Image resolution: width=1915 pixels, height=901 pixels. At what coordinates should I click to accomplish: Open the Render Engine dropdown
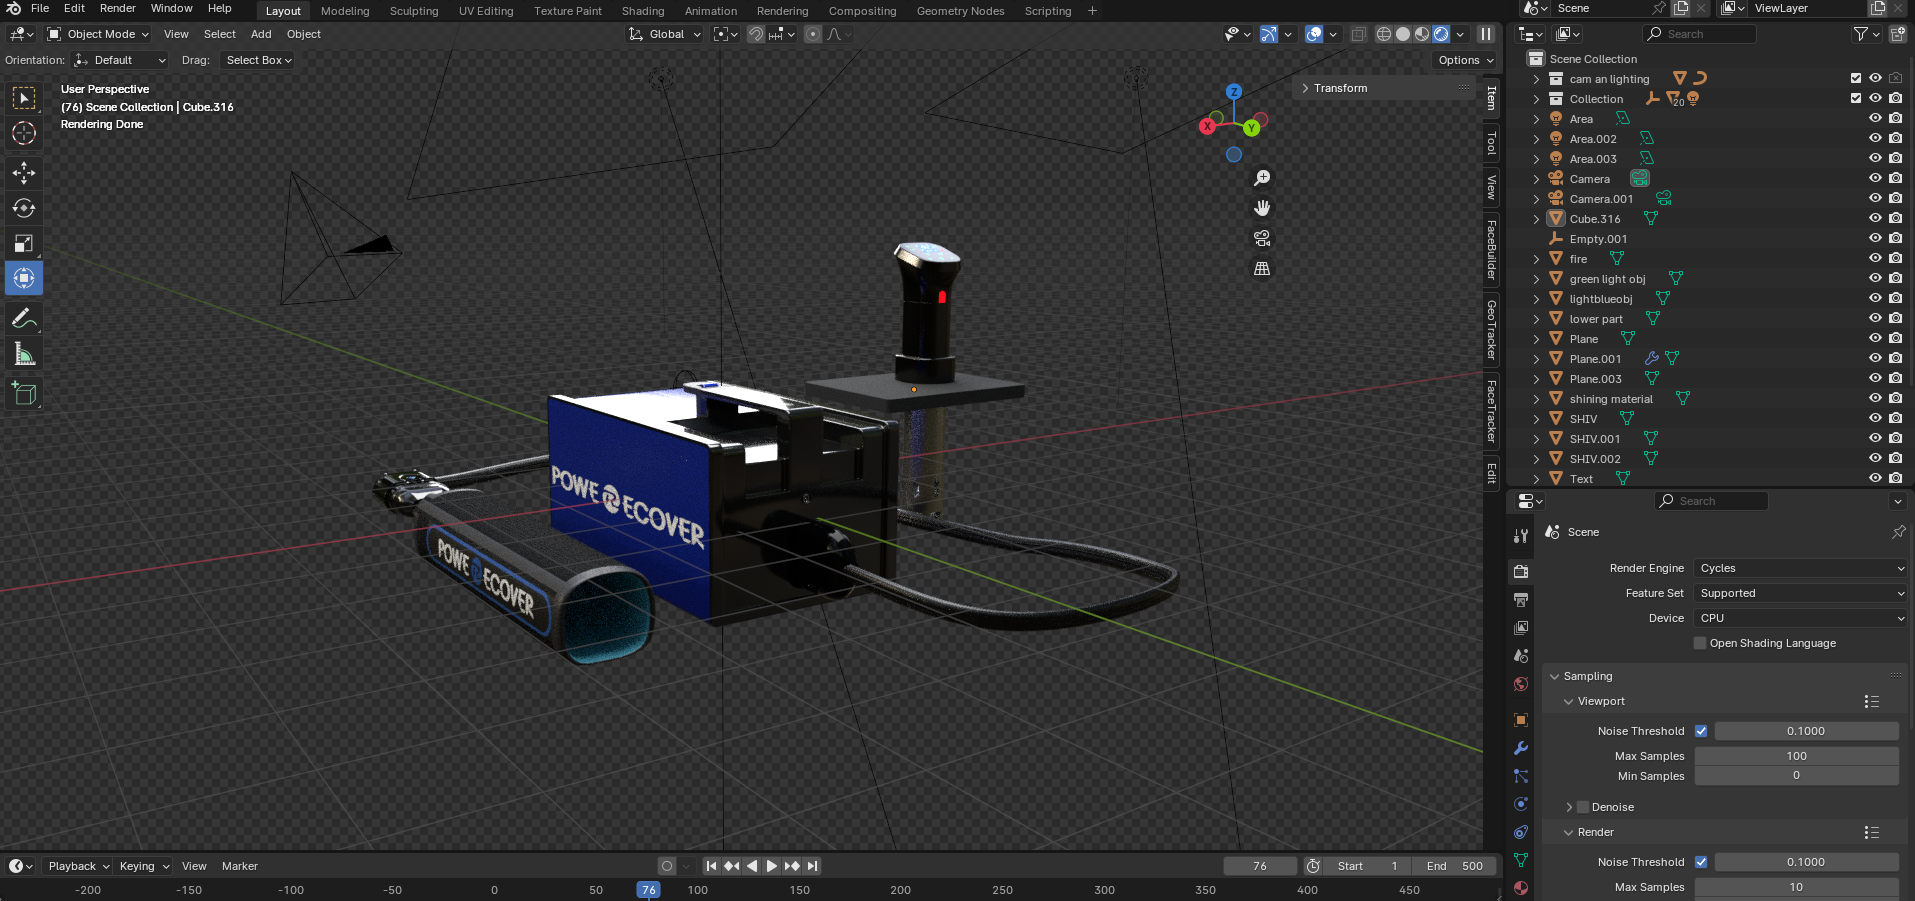1800,568
